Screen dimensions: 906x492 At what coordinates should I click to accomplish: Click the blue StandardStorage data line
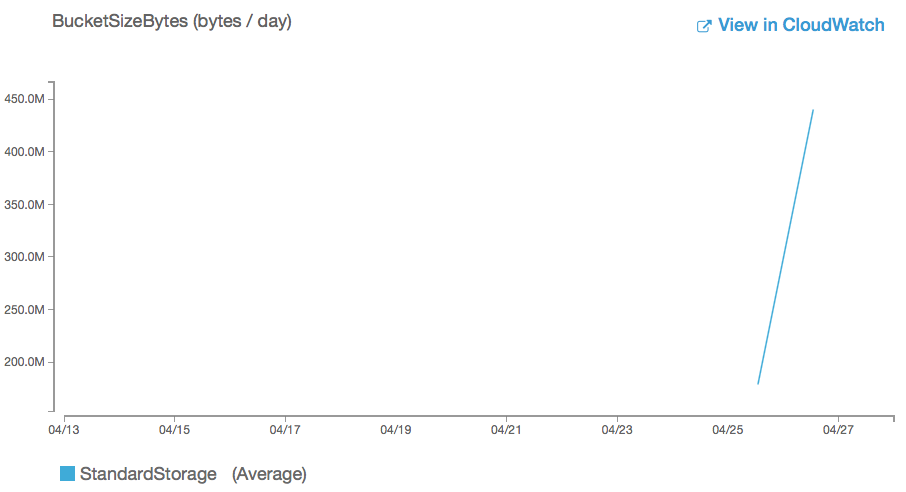click(x=786, y=247)
